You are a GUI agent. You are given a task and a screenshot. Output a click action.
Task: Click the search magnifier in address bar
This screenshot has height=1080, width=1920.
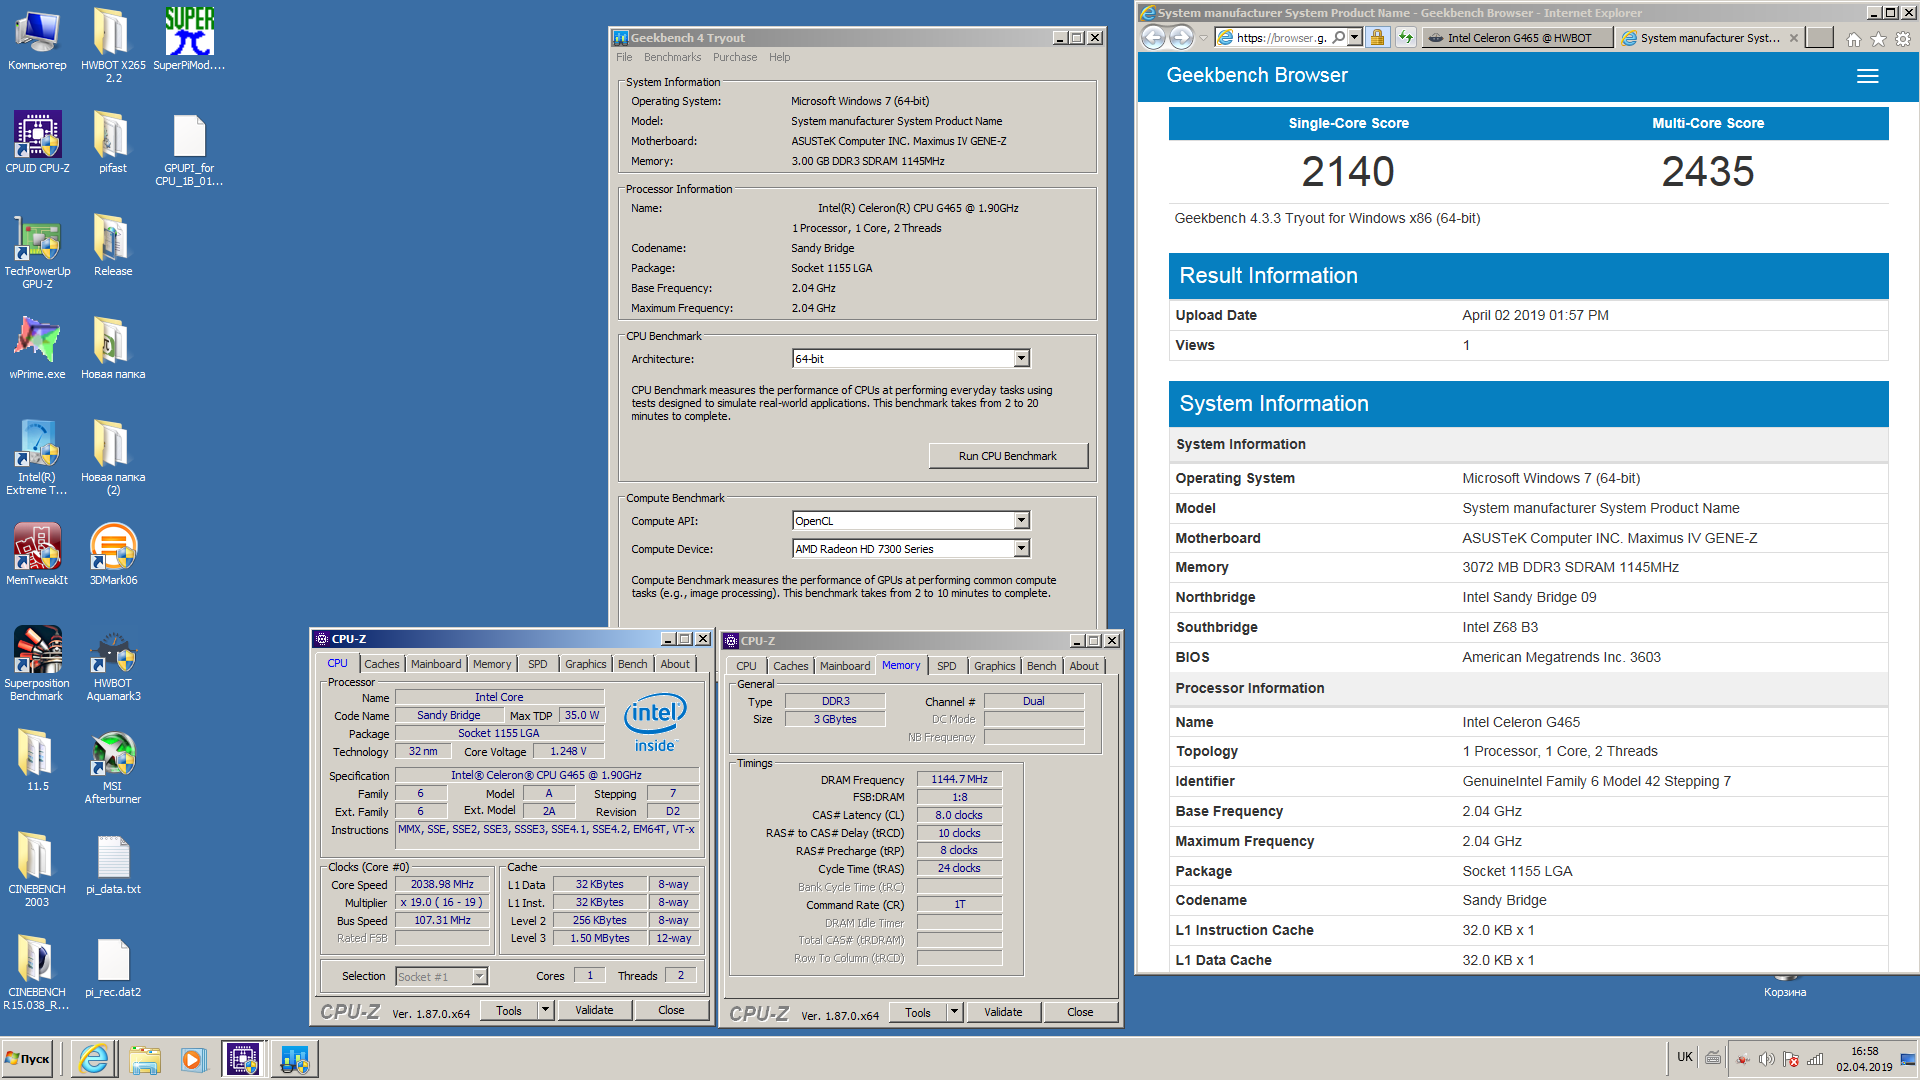pyautogui.click(x=1339, y=38)
